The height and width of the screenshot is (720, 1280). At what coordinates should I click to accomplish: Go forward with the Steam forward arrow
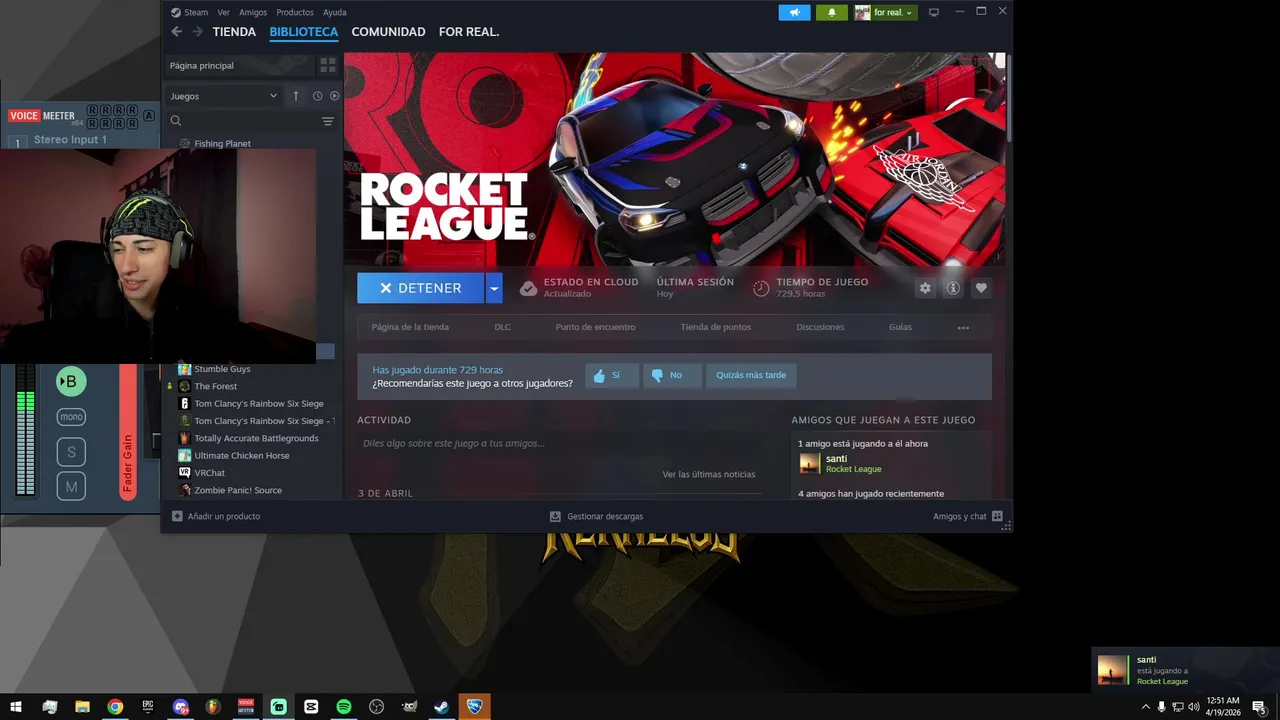(x=197, y=32)
